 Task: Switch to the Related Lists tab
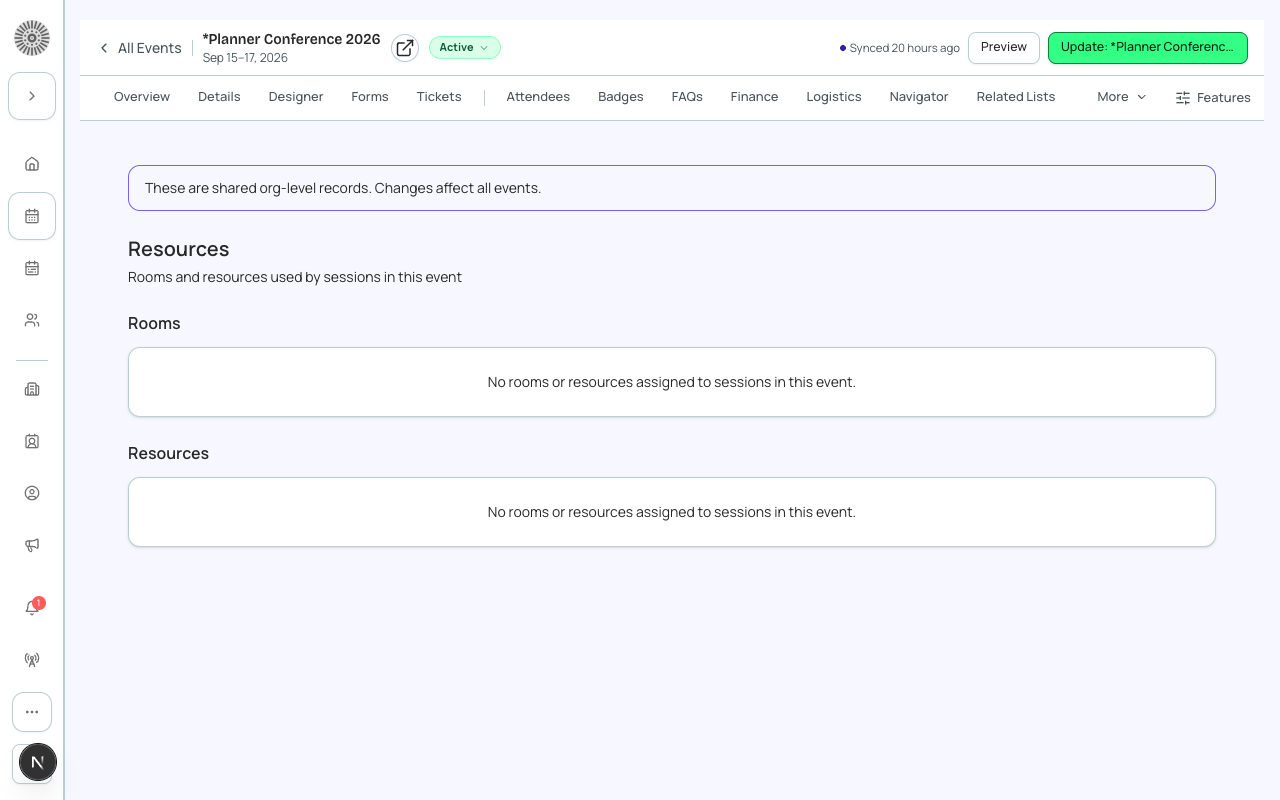tap(1016, 97)
